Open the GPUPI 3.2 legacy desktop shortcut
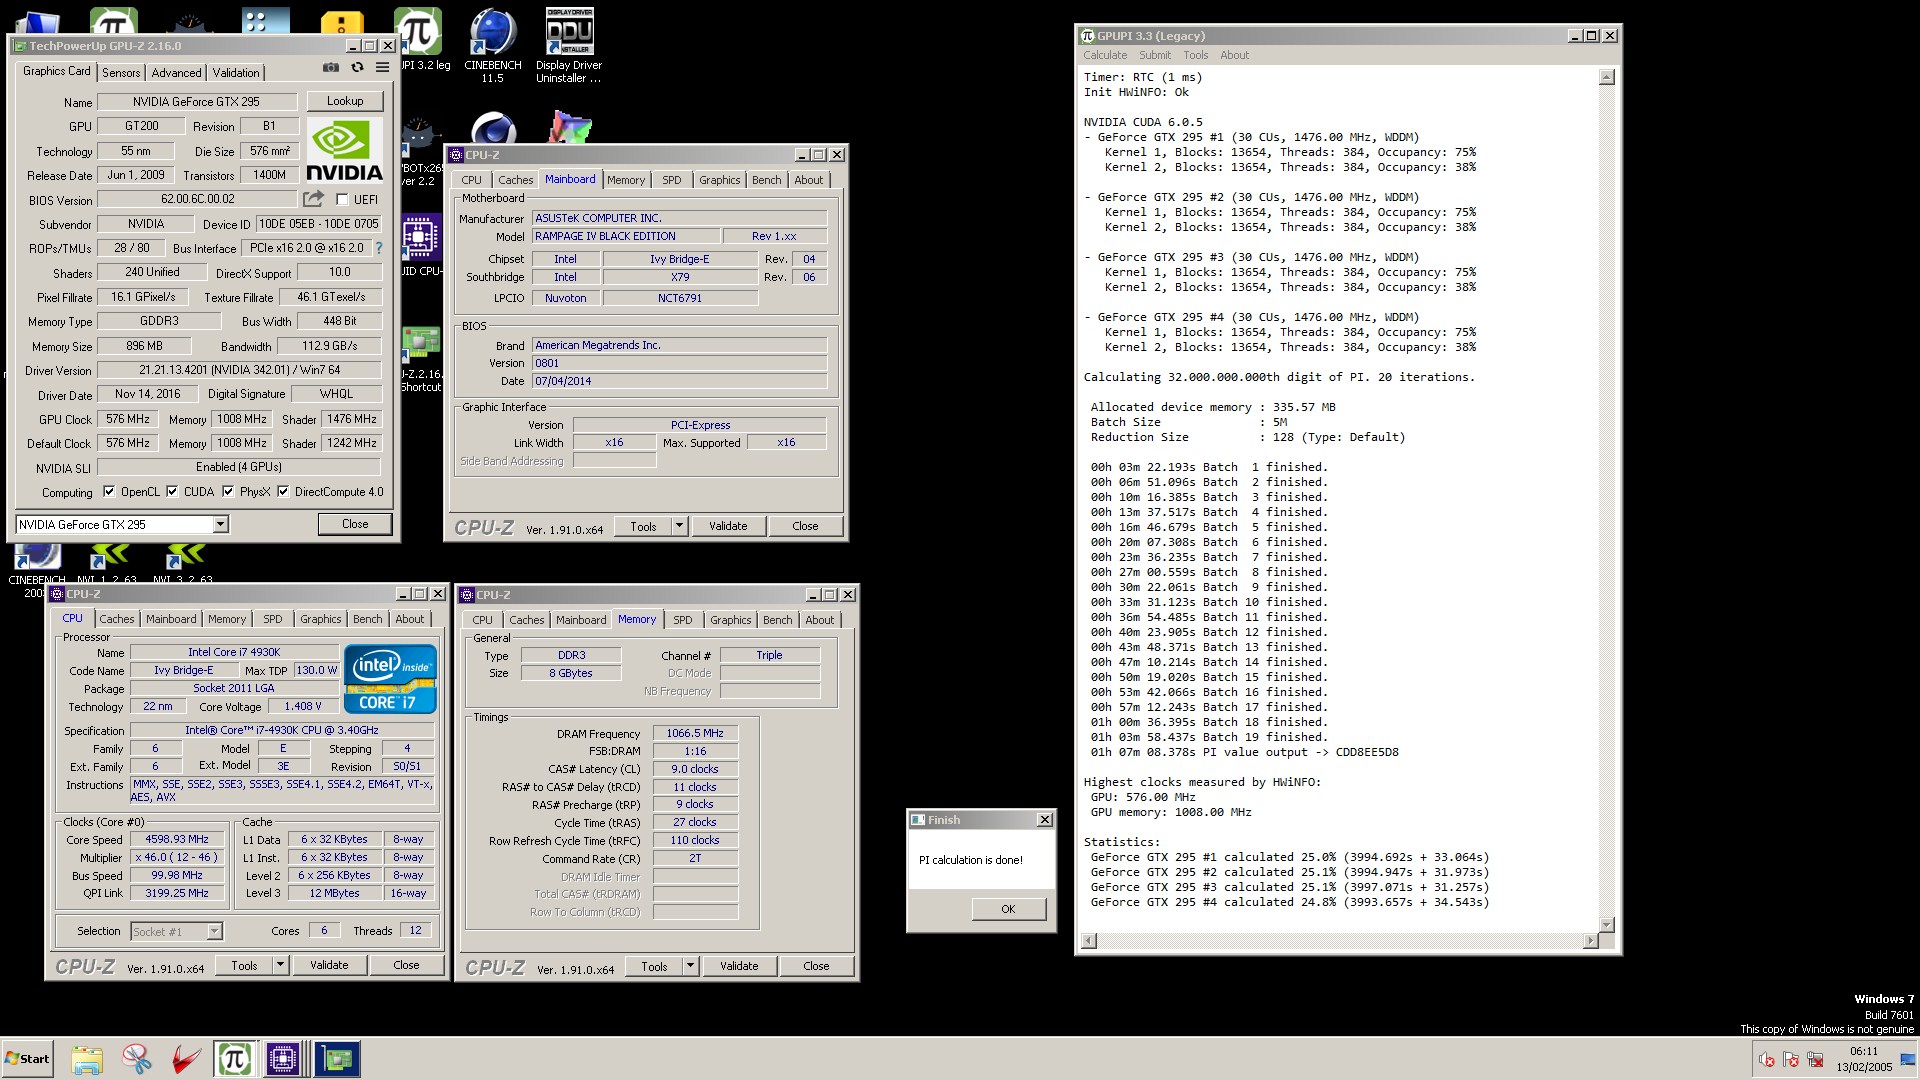1920x1080 pixels. (x=420, y=40)
